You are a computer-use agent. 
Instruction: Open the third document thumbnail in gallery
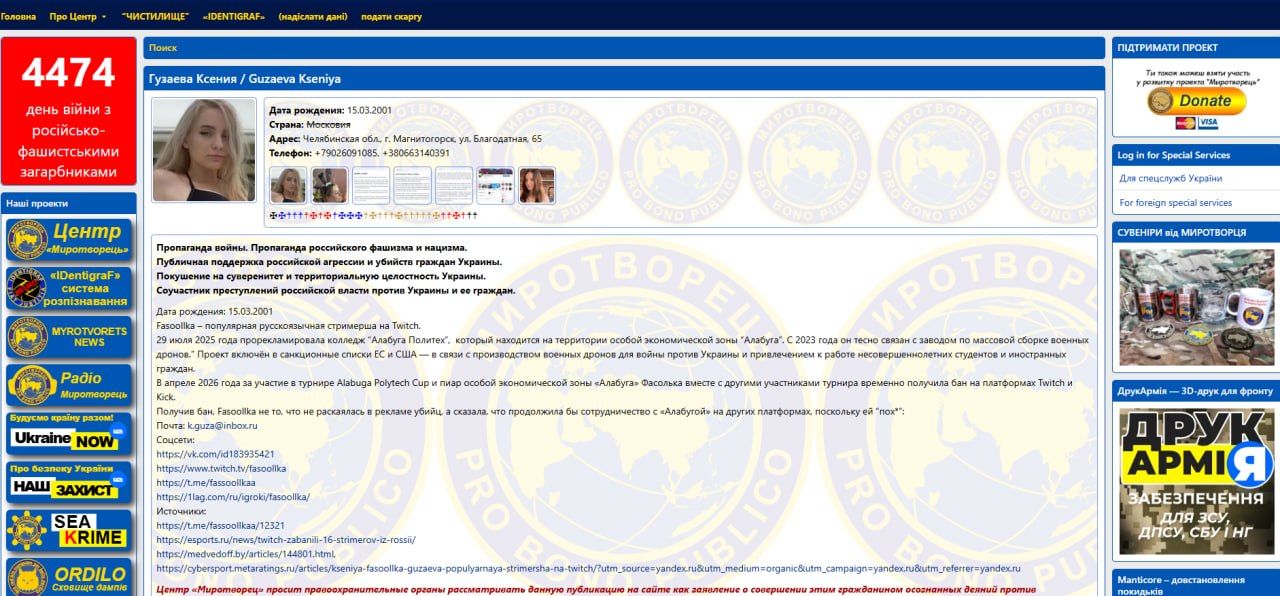371,186
